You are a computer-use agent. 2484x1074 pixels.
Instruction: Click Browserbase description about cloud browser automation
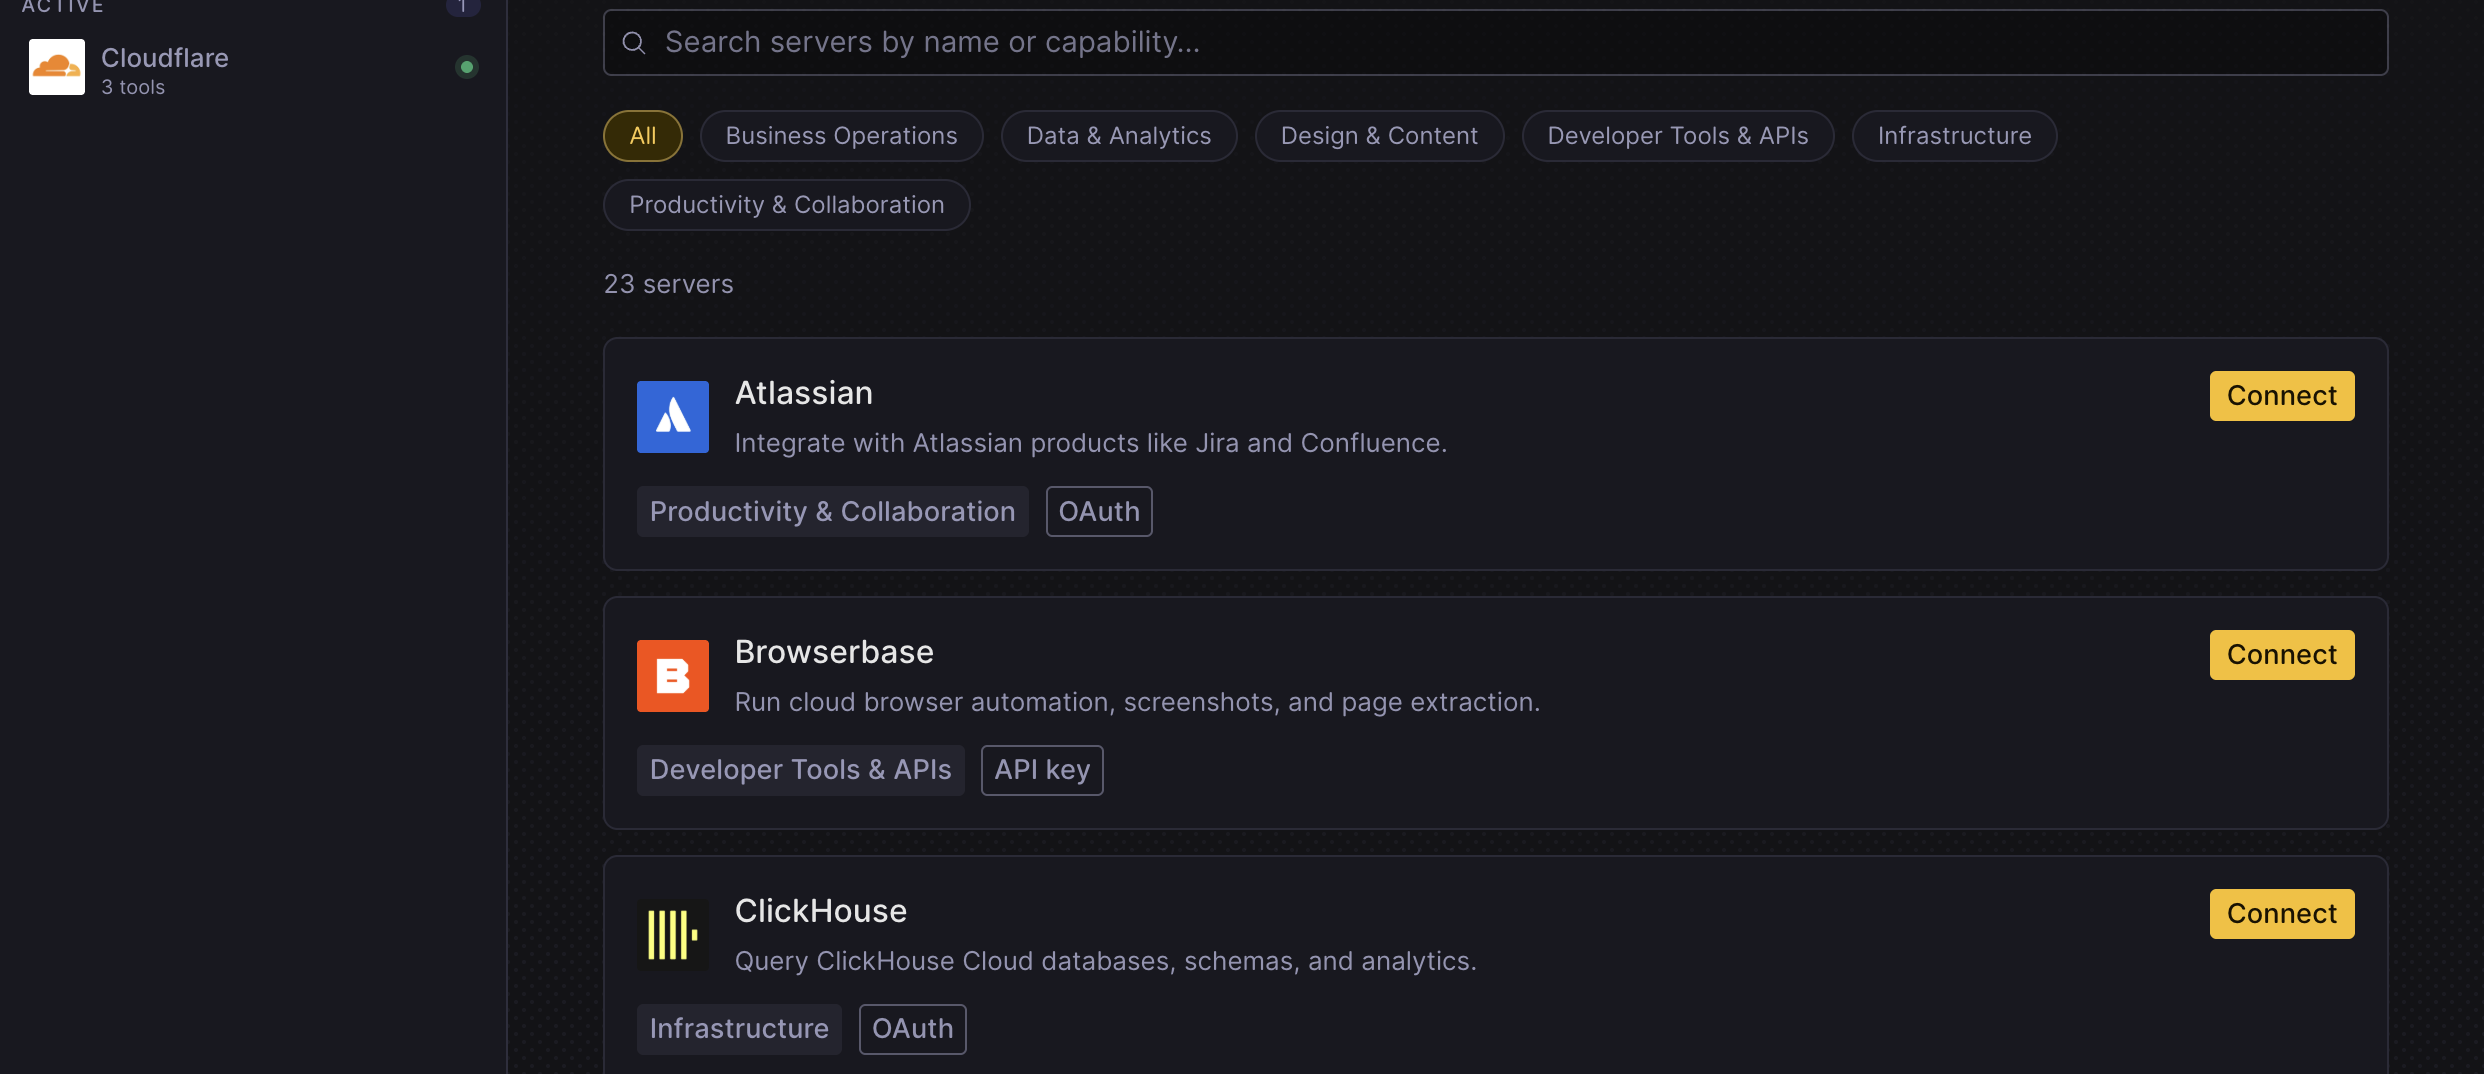pos(1137,702)
